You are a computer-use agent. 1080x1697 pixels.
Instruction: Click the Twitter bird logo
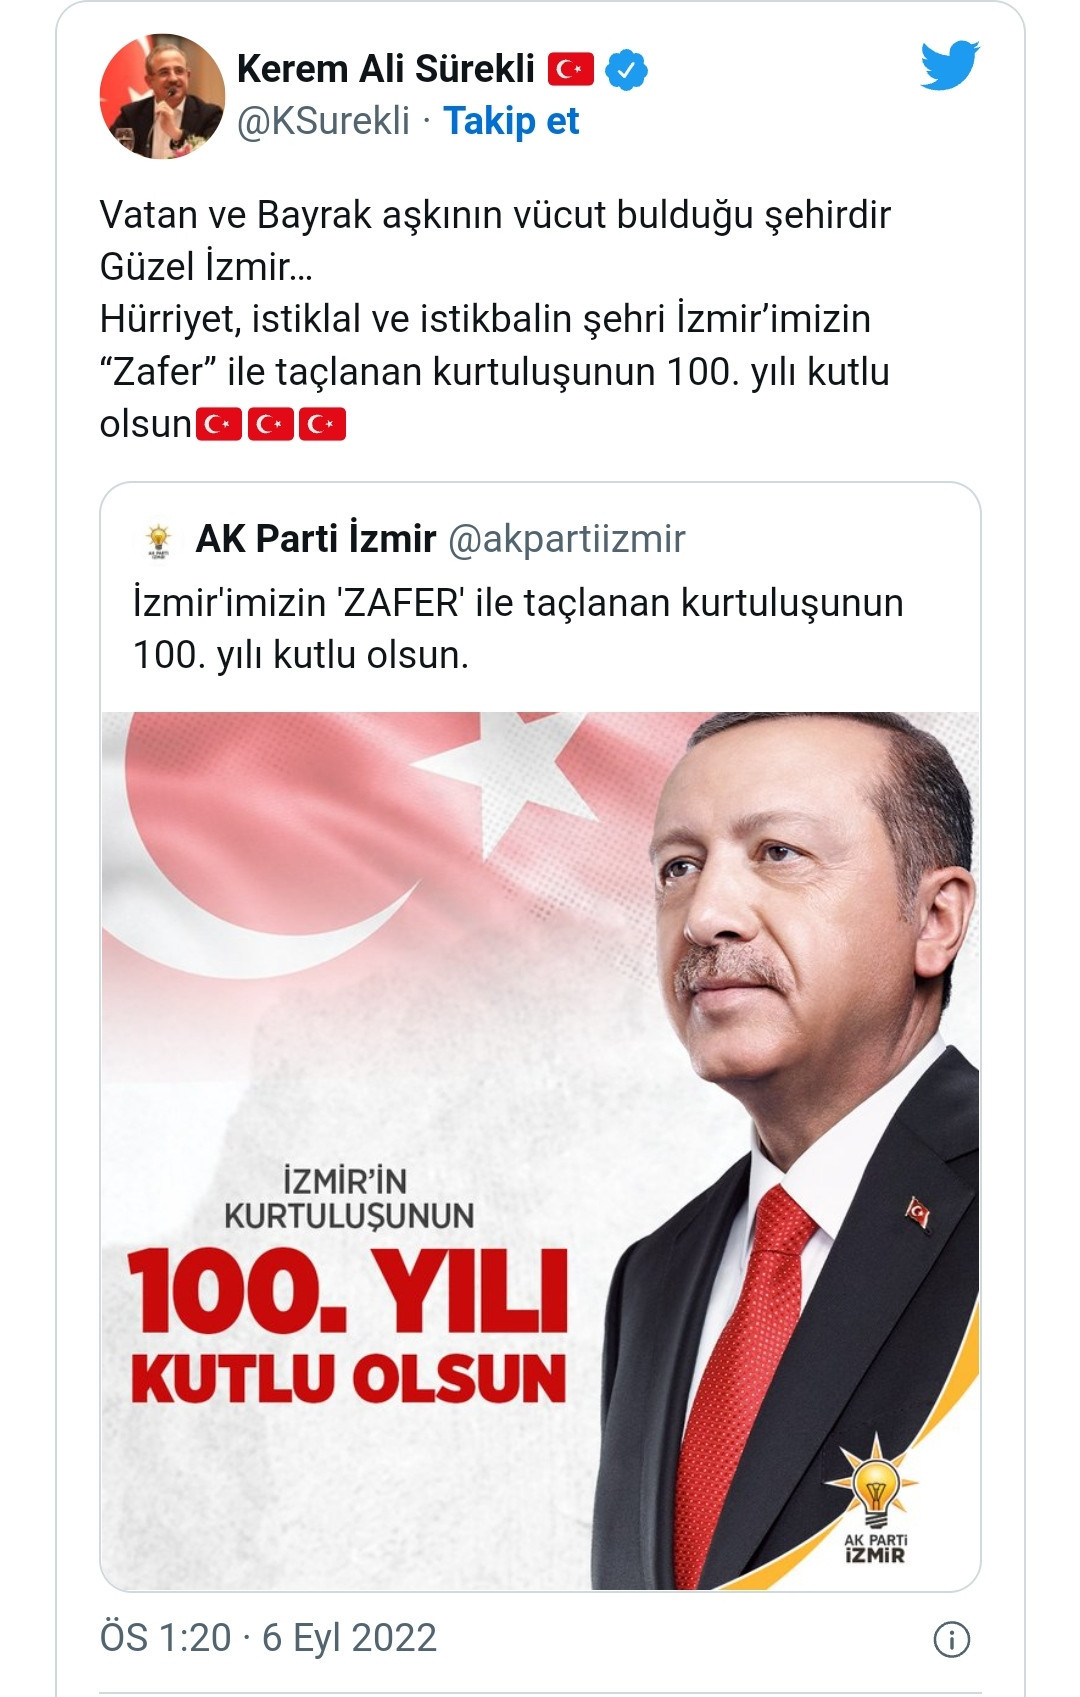(950, 65)
